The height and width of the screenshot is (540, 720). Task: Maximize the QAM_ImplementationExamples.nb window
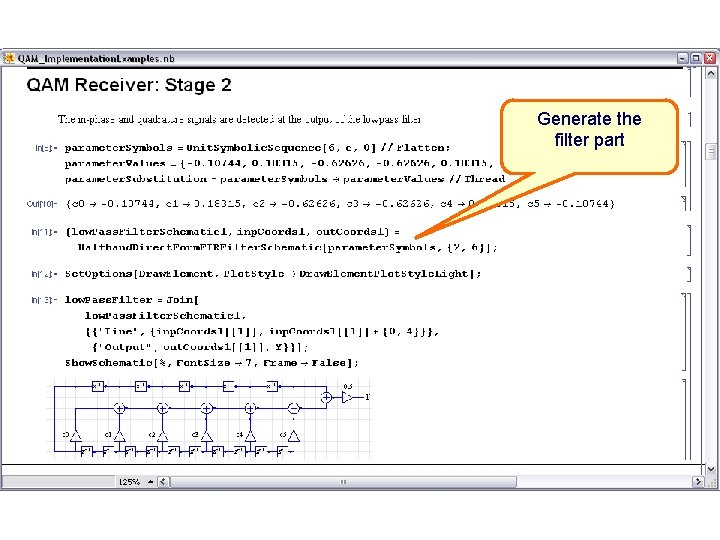(696, 58)
